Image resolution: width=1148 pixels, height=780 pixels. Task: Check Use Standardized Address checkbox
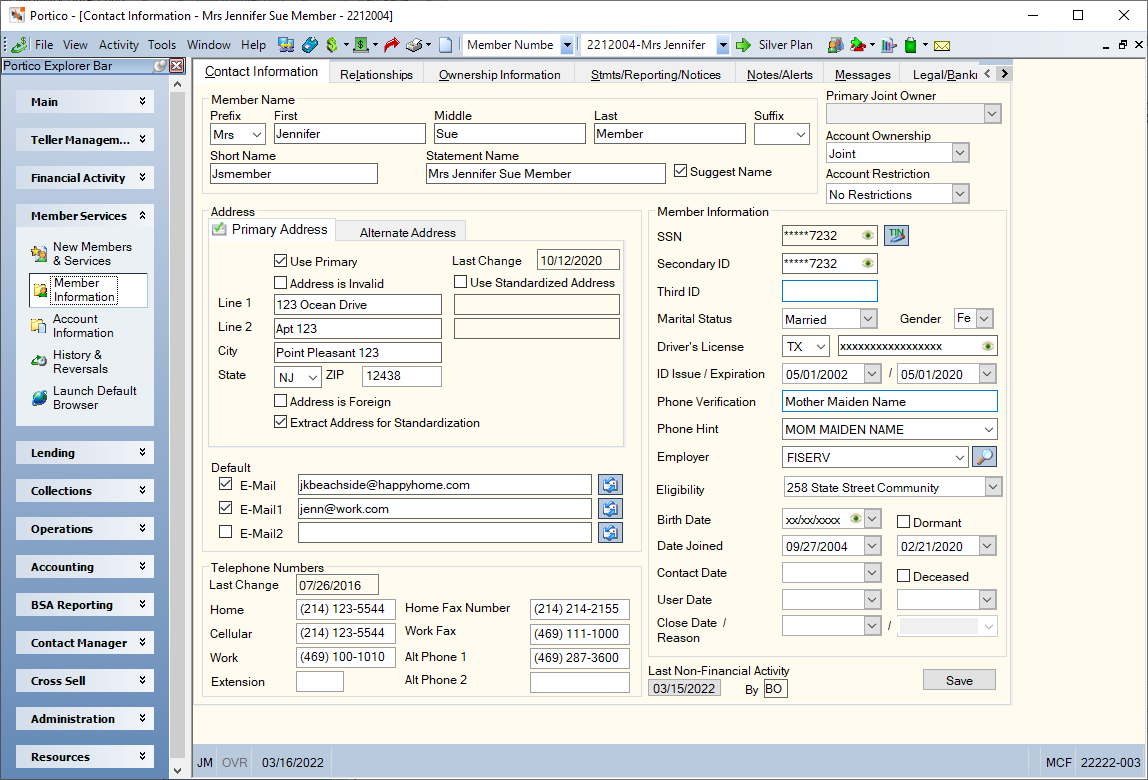[x=461, y=282]
